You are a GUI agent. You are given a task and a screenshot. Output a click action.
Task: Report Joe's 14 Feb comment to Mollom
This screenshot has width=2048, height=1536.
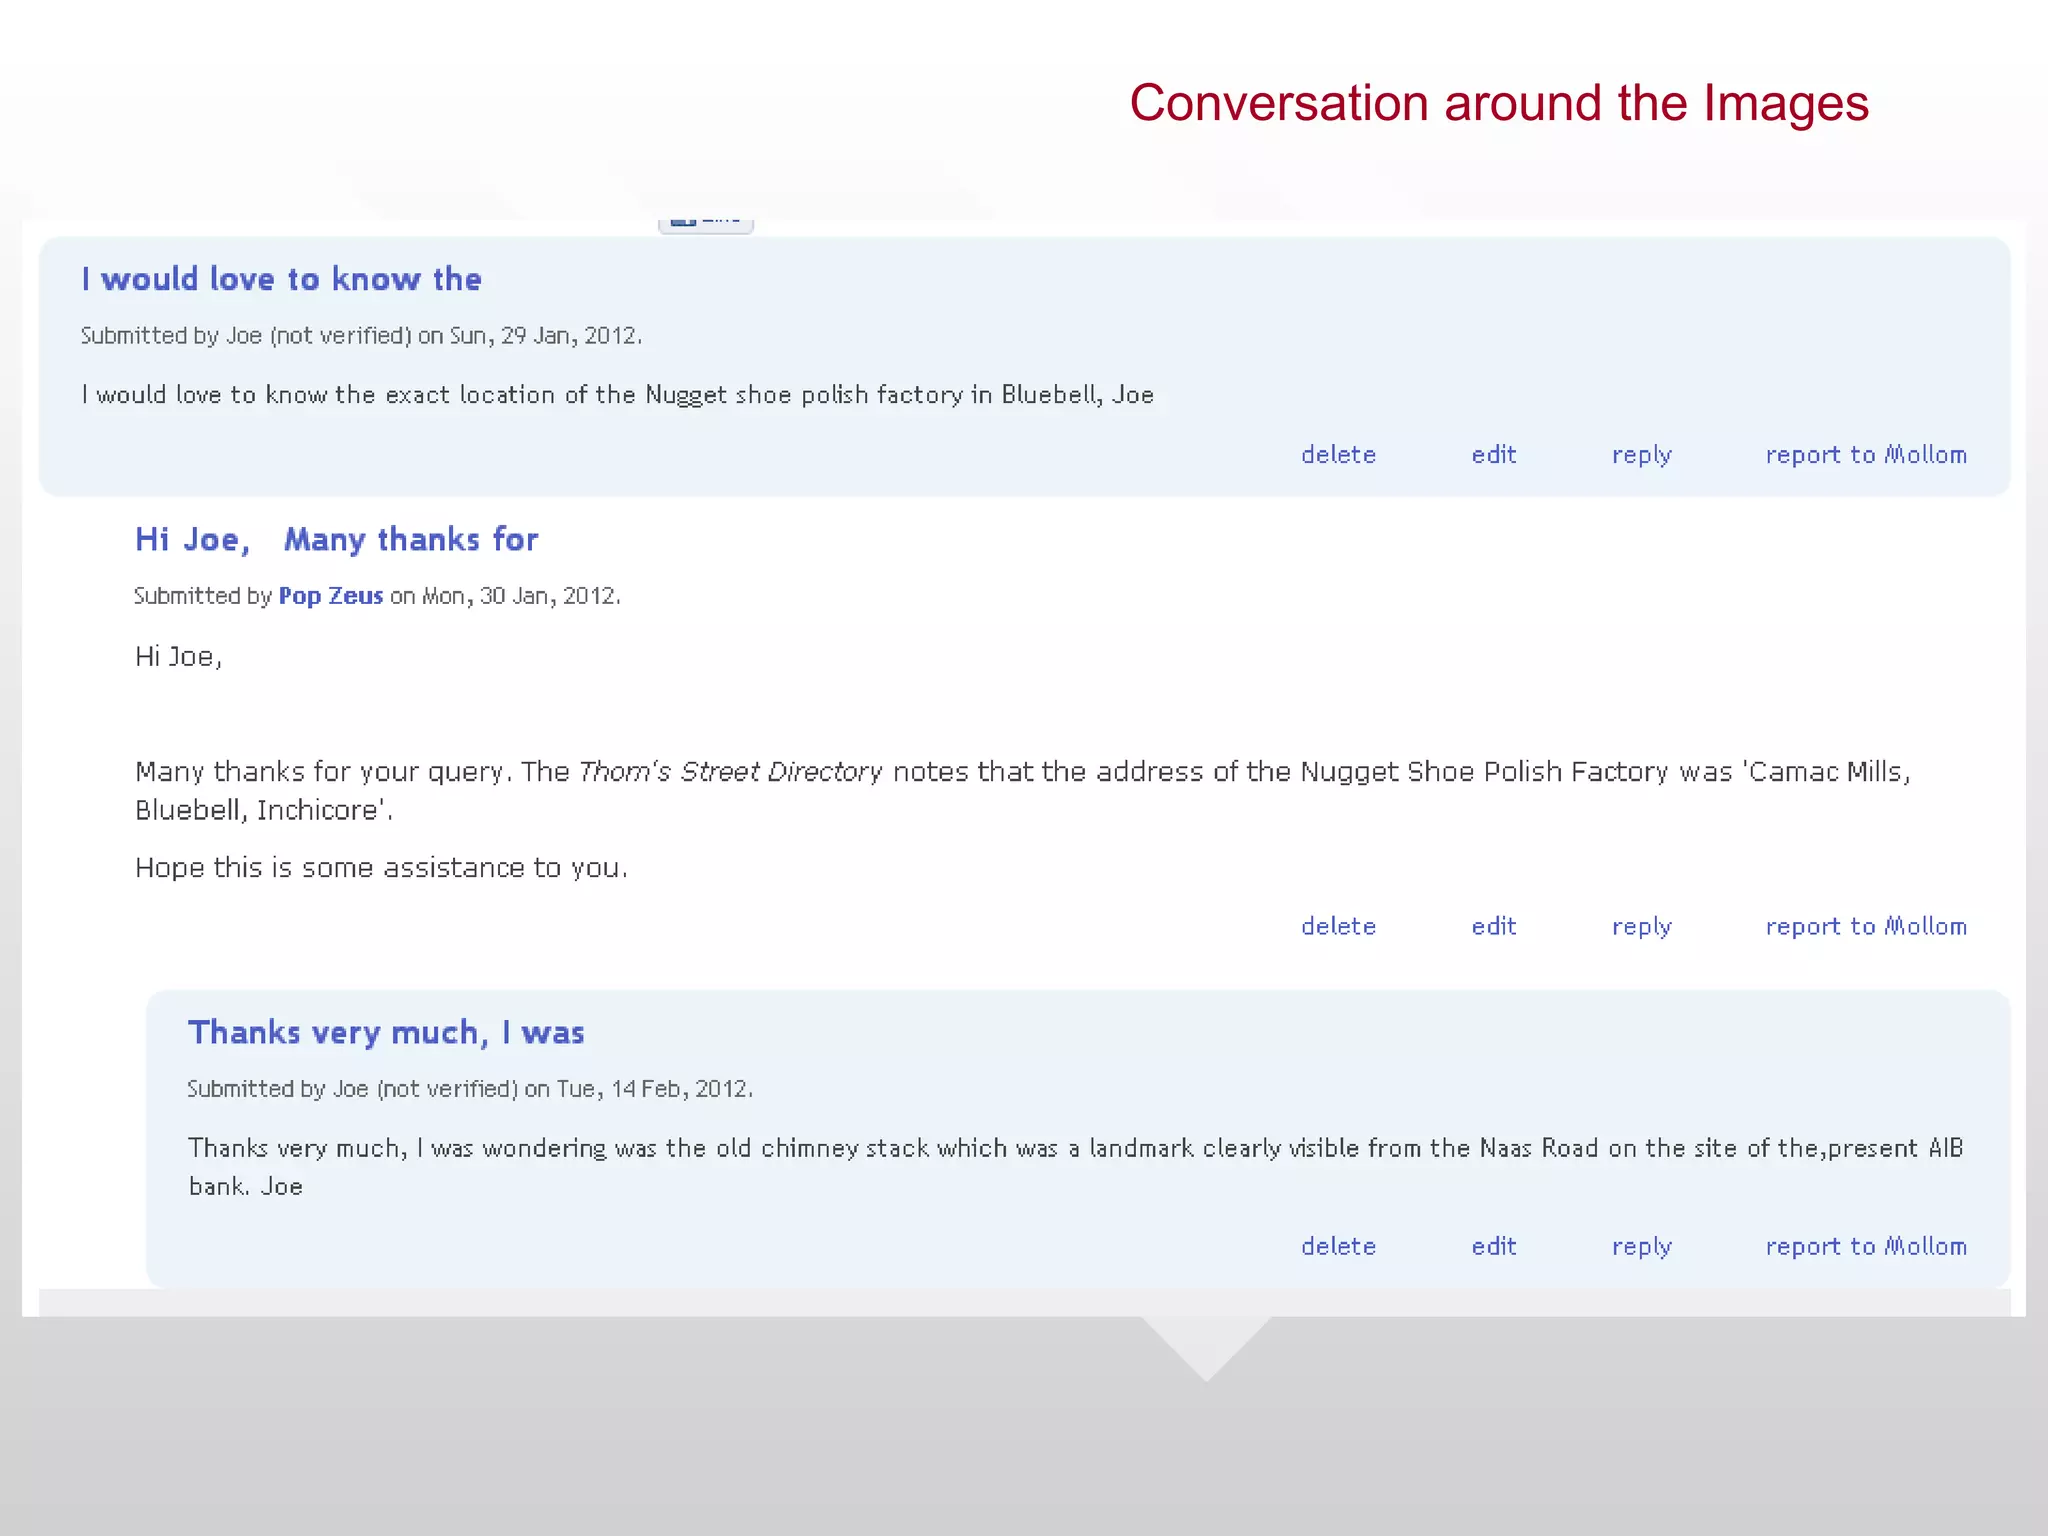tap(1866, 1247)
